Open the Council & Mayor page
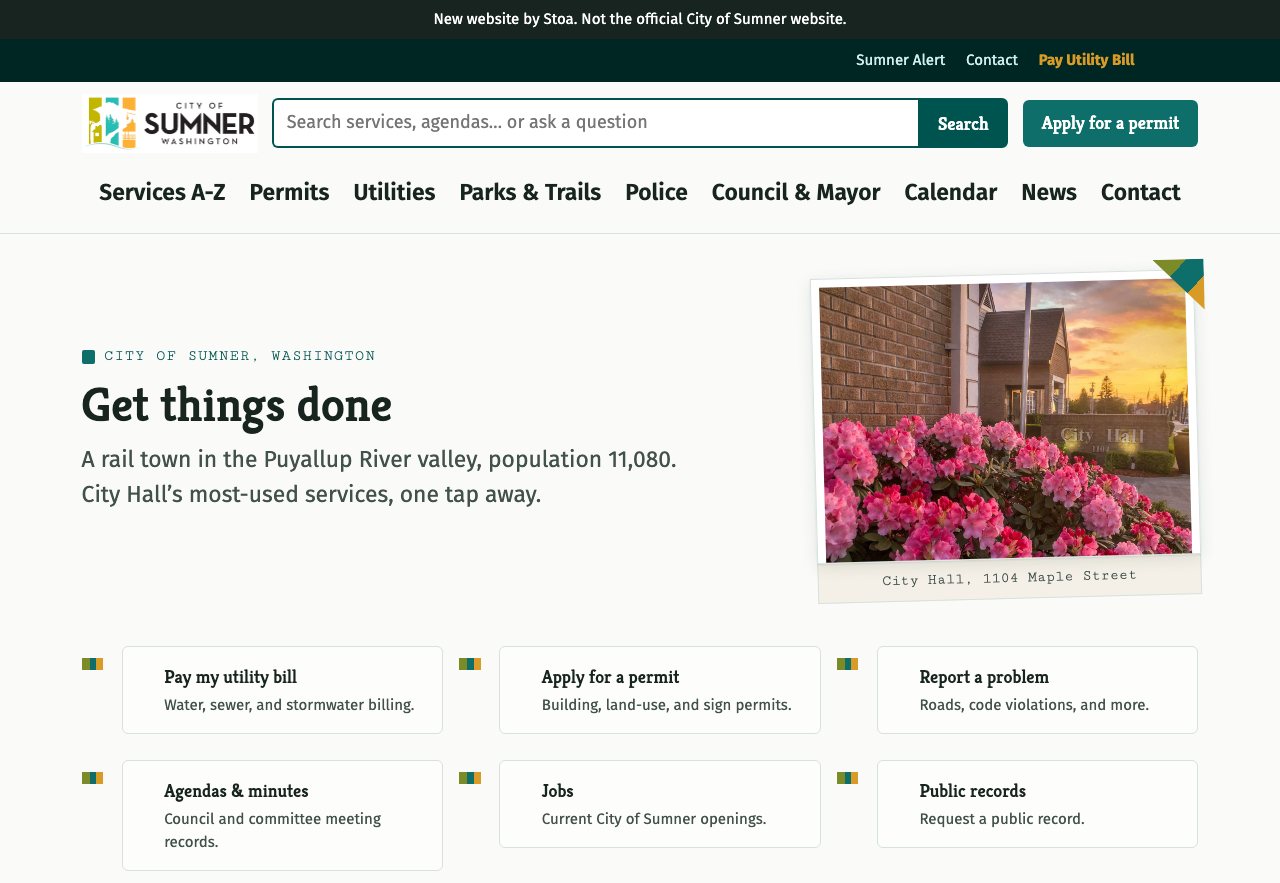The width and height of the screenshot is (1280, 883). click(x=796, y=192)
